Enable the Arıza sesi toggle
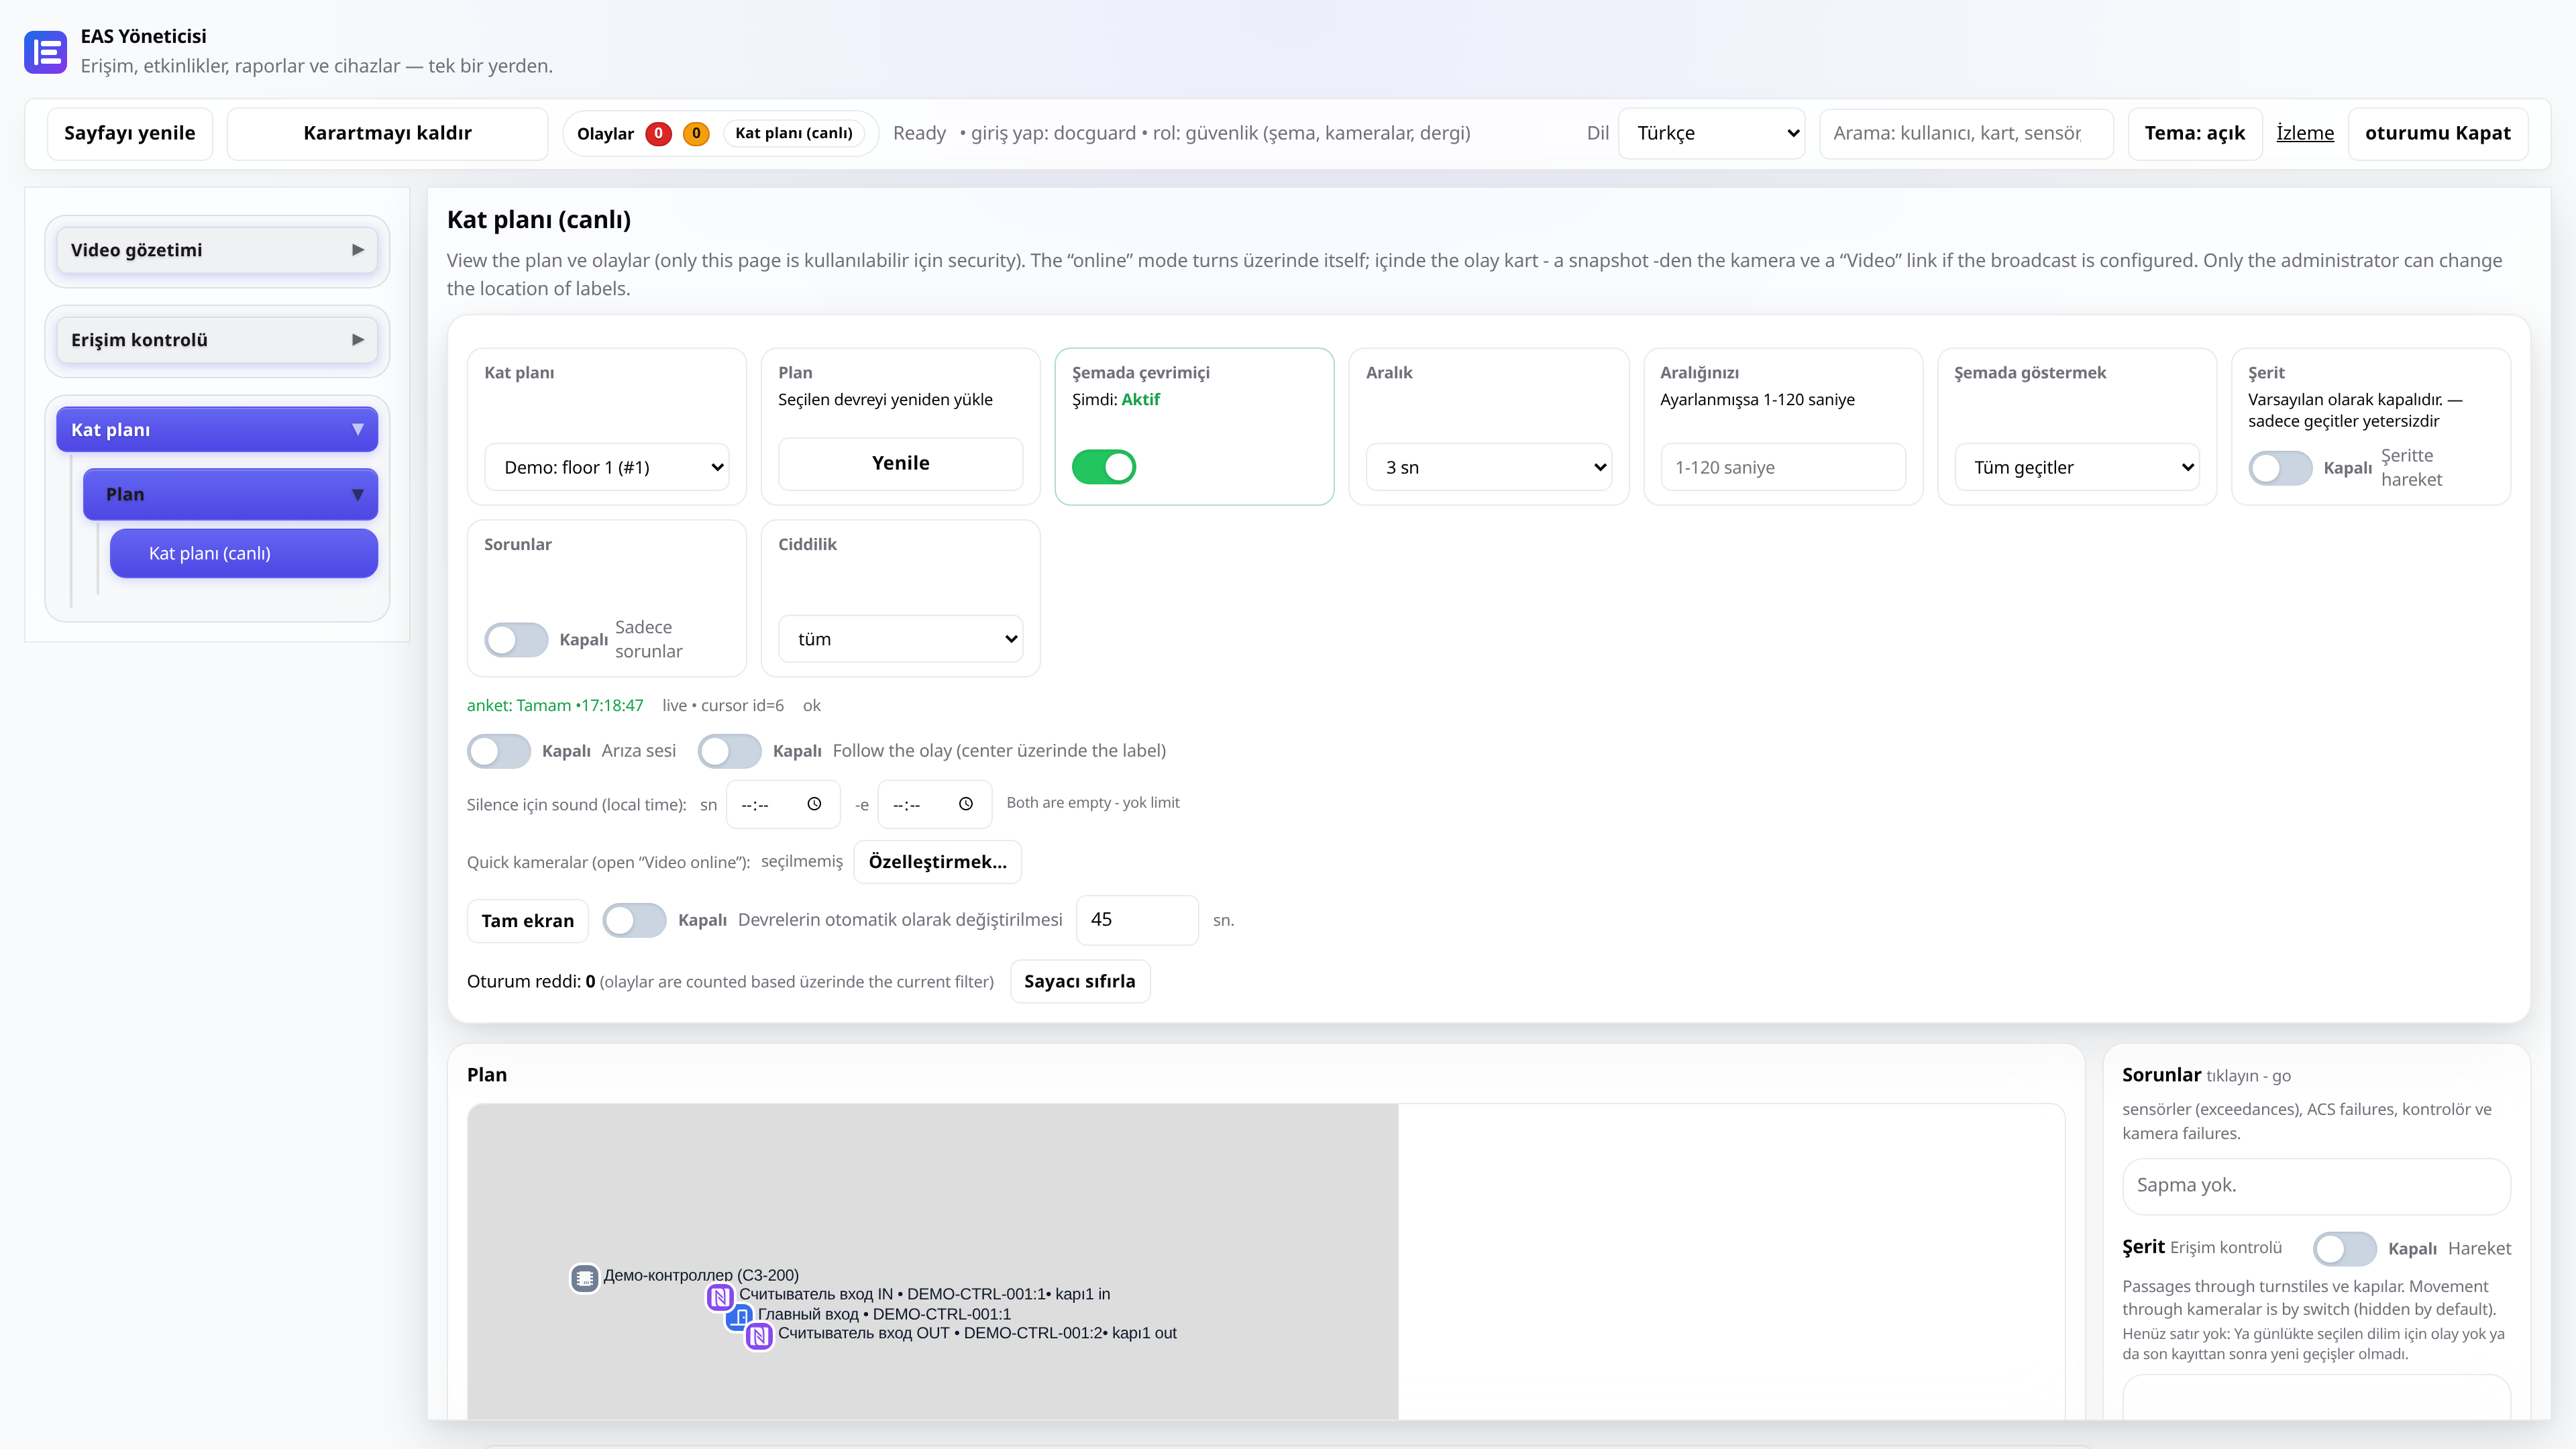This screenshot has width=2576, height=1449. coord(499,751)
